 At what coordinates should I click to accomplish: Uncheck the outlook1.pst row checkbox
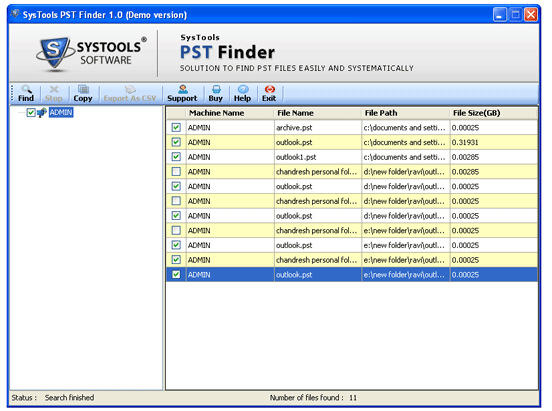coord(176,157)
